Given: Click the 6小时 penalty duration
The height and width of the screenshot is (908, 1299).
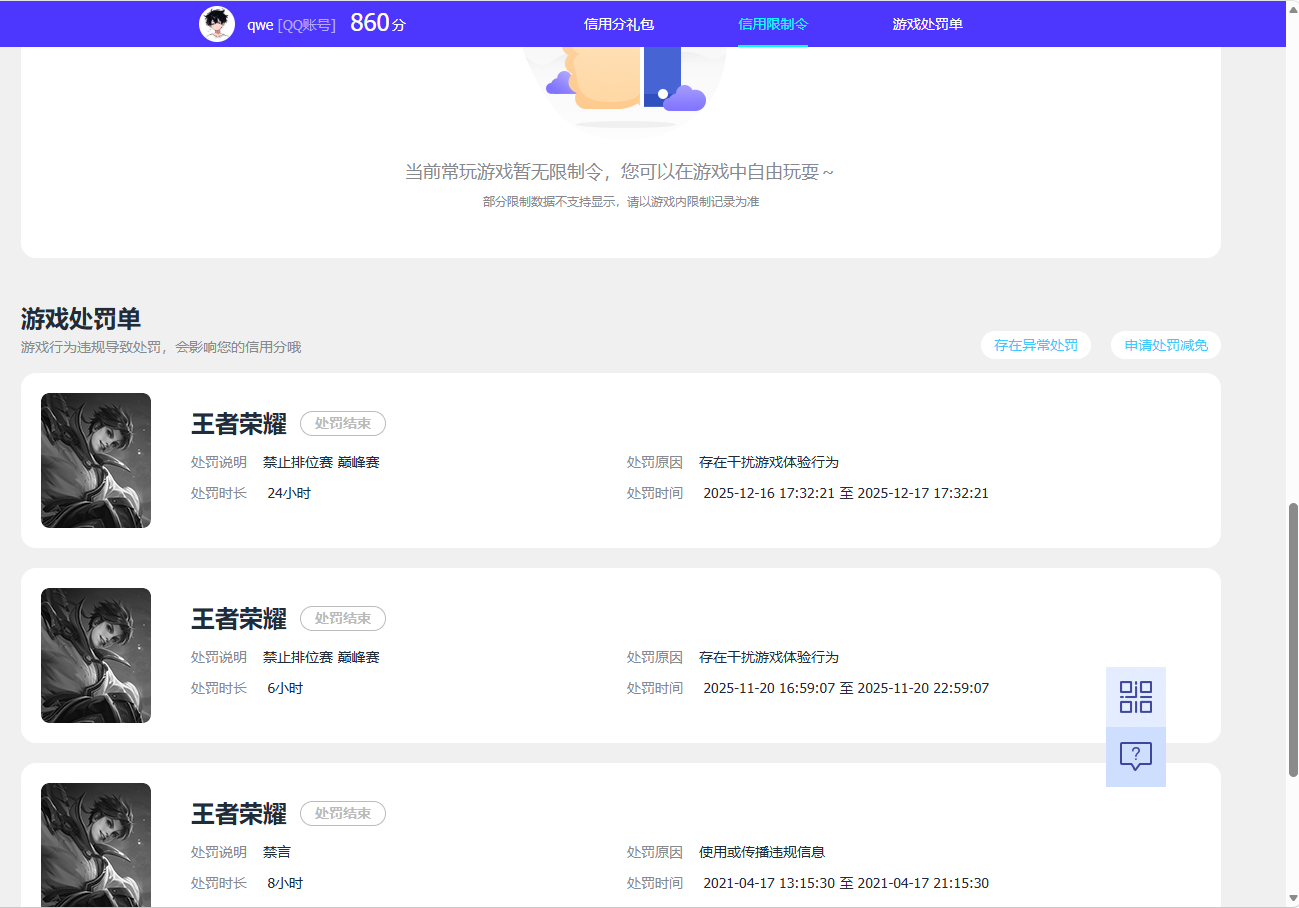Looking at the screenshot, I should coord(285,688).
